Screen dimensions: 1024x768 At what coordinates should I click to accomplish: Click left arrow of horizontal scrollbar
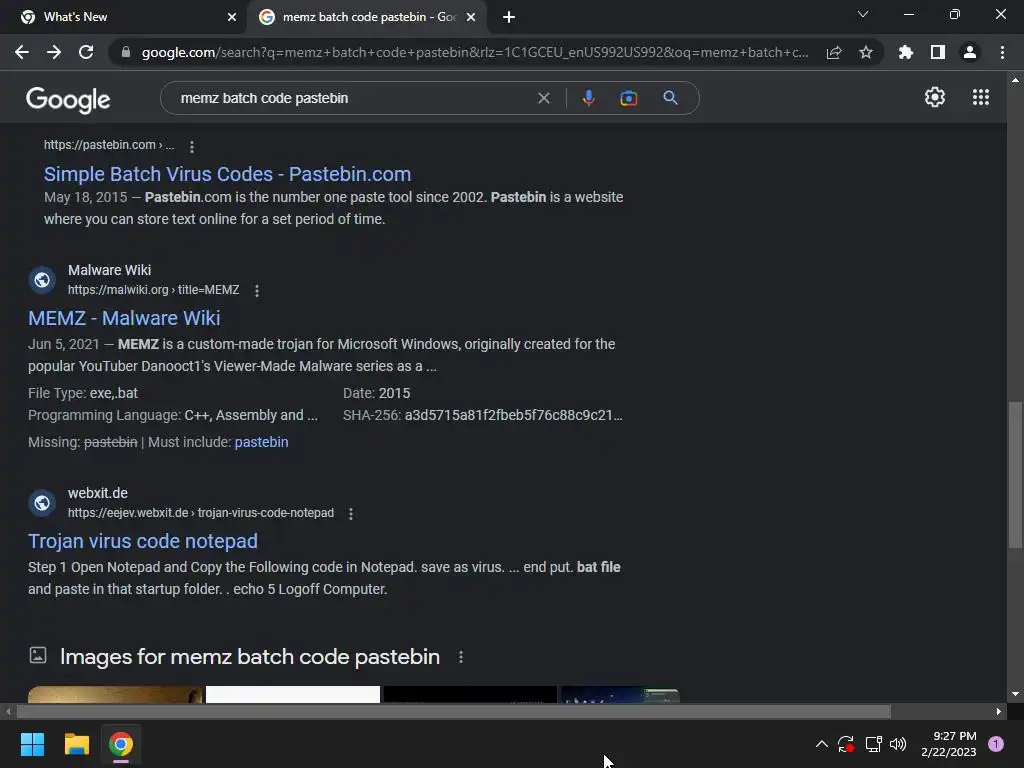pyautogui.click(x=8, y=711)
